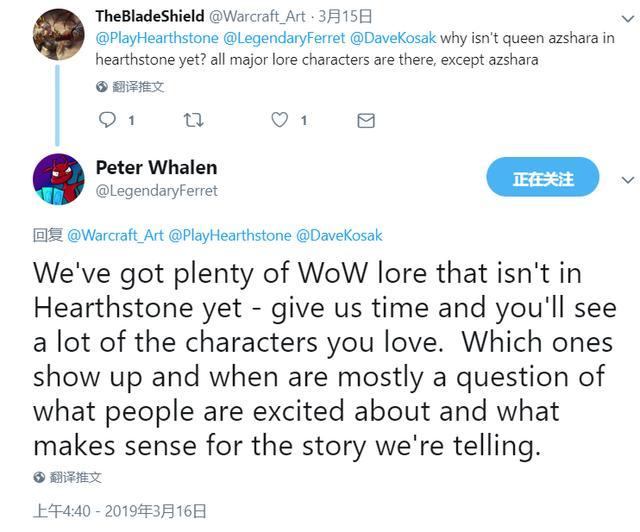
Task: Click the @PlayHearthstone mention in the first tweet
Action: pyautogui.click(x=153, y=39)
